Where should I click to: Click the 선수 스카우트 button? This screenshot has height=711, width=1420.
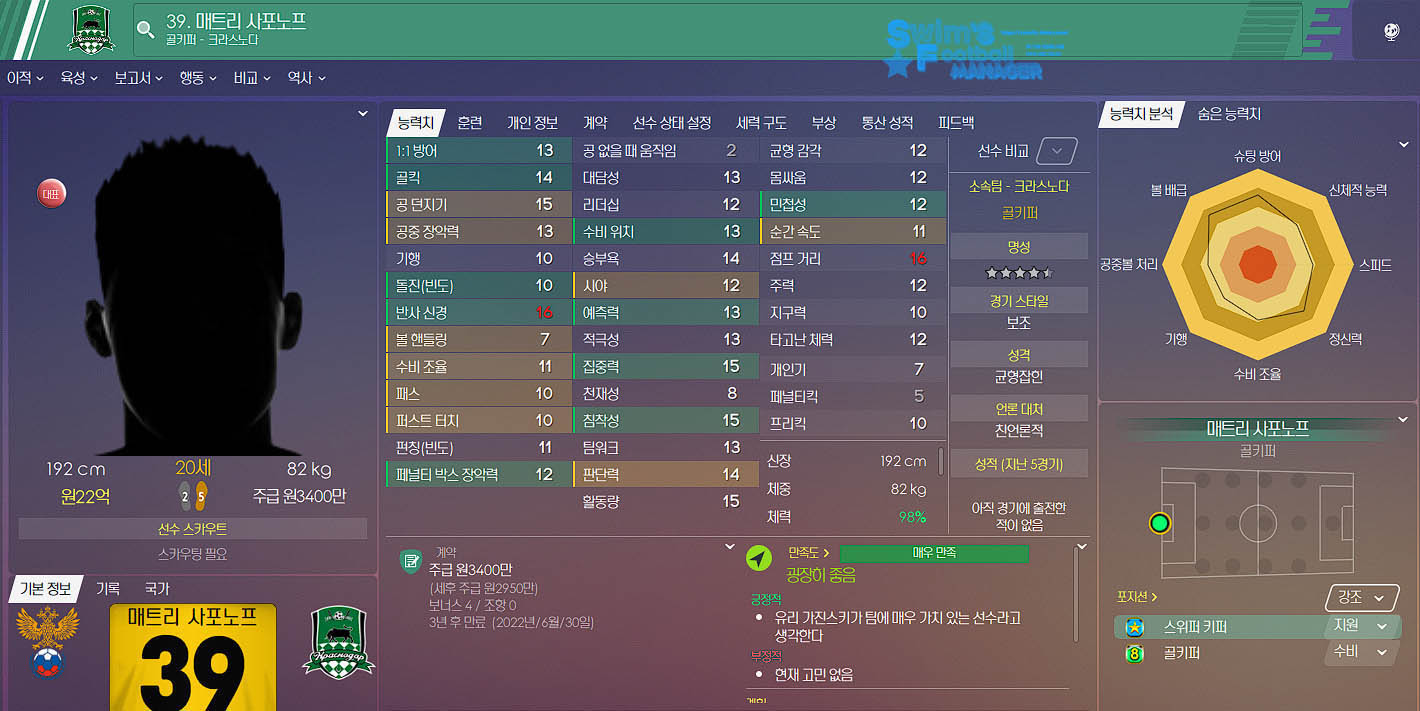pyautogui.click(x=193, y=529)
